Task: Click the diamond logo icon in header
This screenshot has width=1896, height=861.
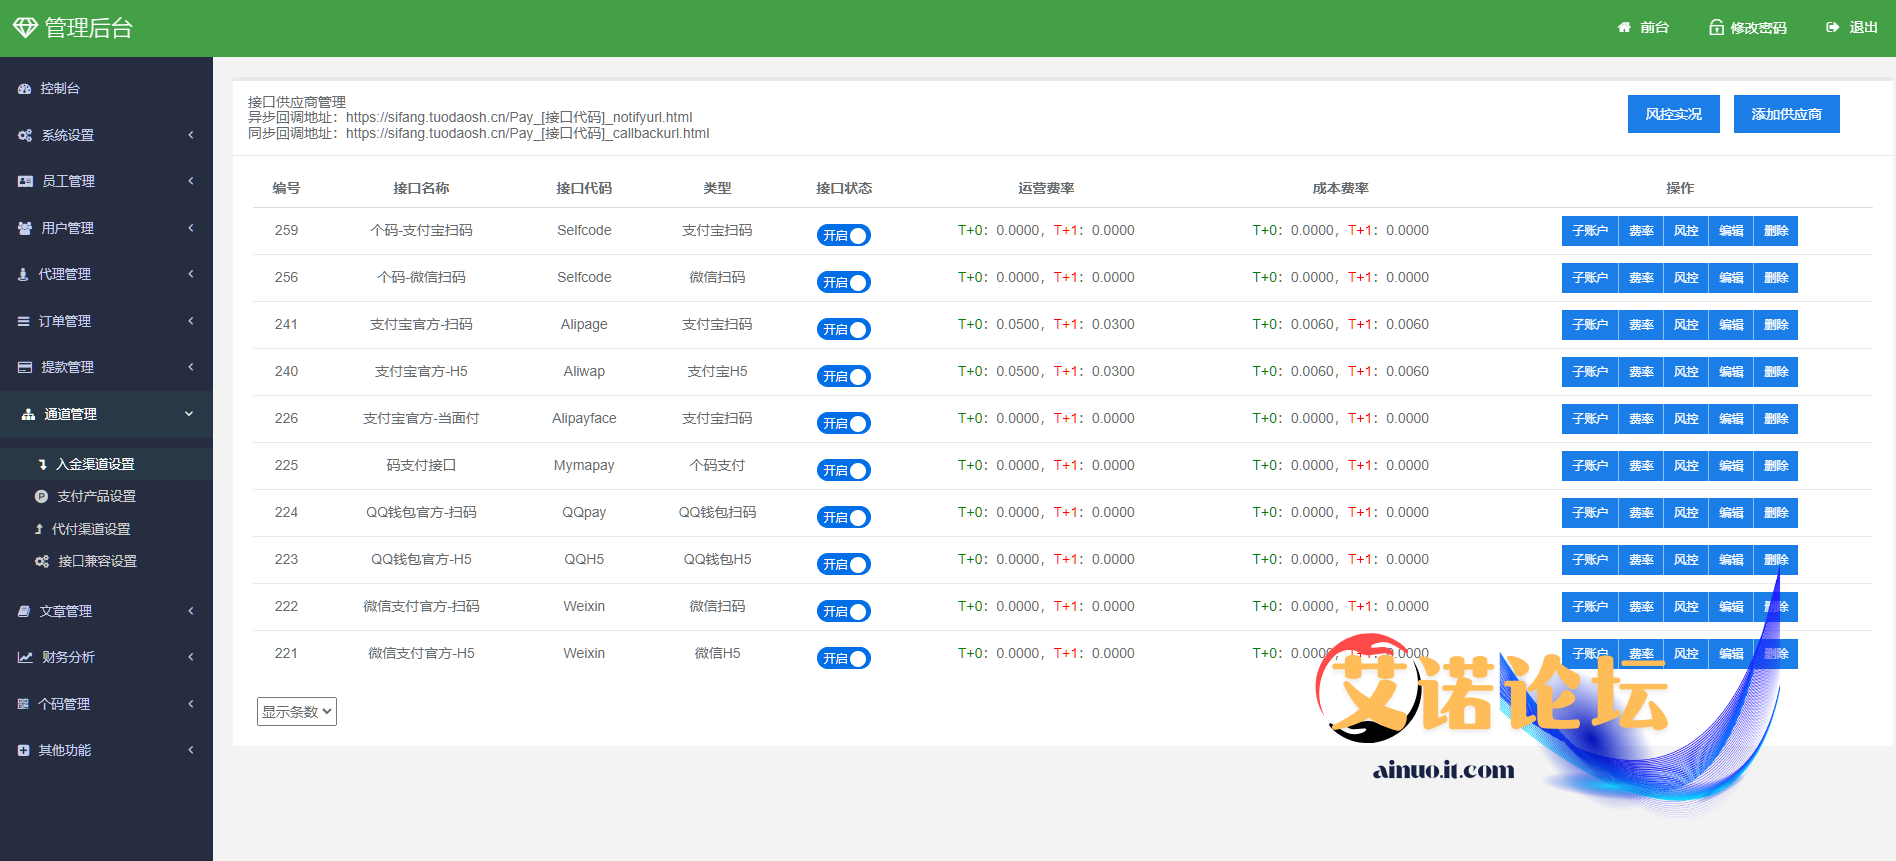Action: click(x=24, y=28)
